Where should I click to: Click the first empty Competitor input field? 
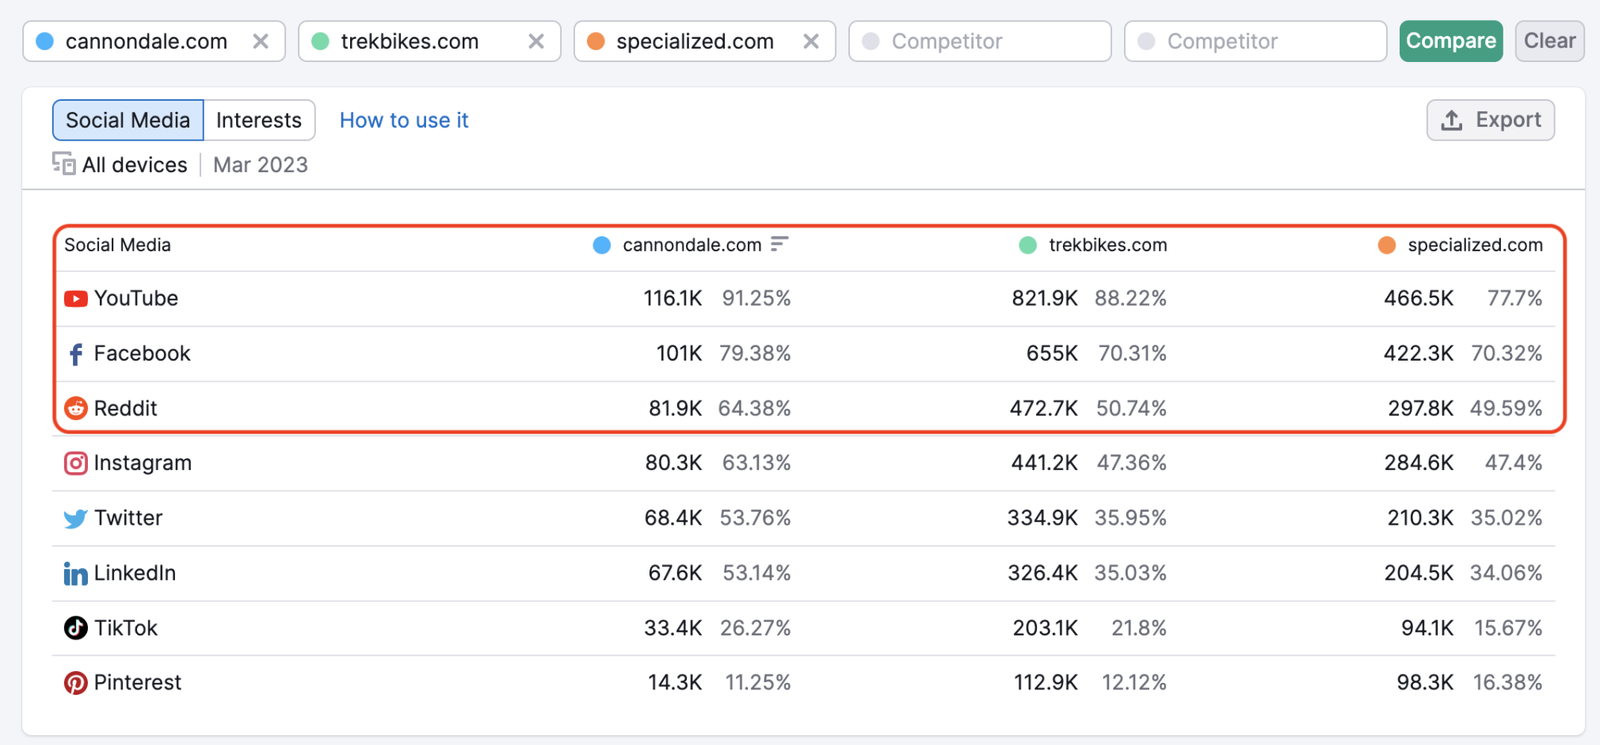pyautogui.click(x=980, y=41)
